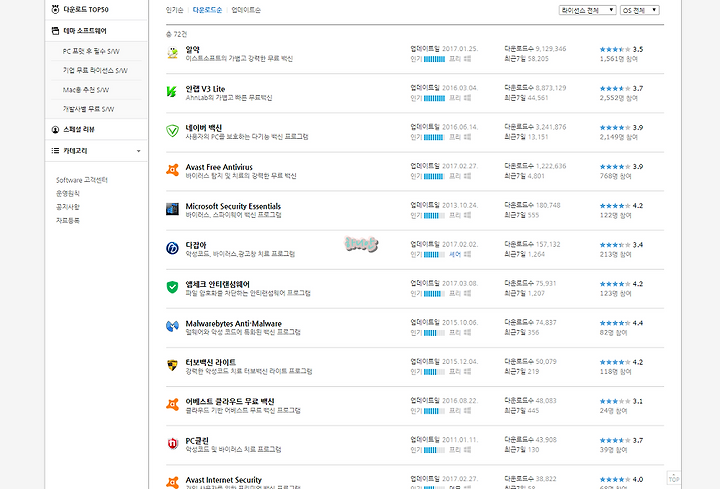Screen dimensions: 720x489
Task: Open the 알약 title link
Action: coord(192,50)
